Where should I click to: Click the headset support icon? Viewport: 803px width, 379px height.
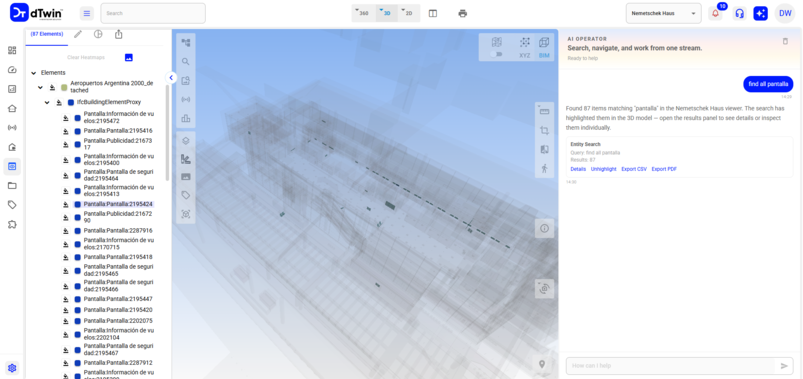pyautogui.click(x=739, y=14)
